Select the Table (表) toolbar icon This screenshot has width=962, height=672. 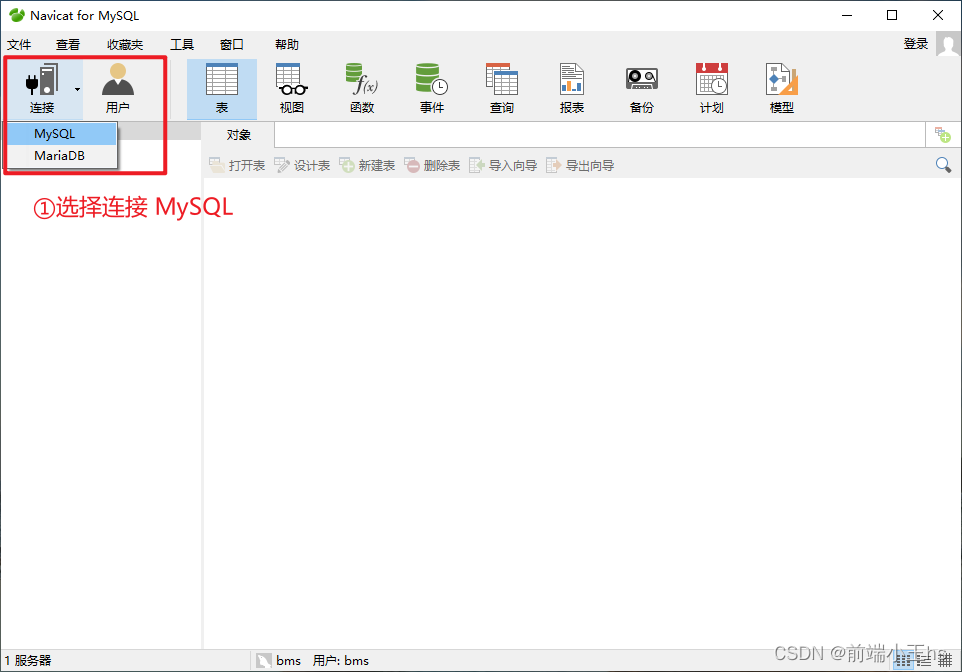(221, 89)
